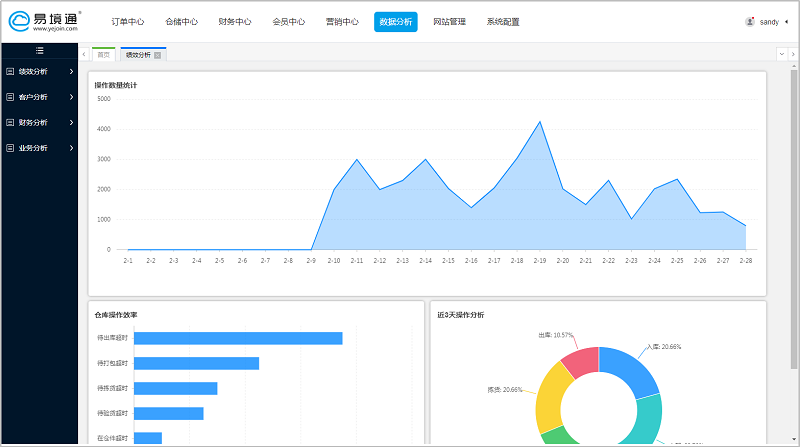The image size is (800, 447).
Task: Expand the 业务分析 sidebar chevron
Action: click(71, 148)
